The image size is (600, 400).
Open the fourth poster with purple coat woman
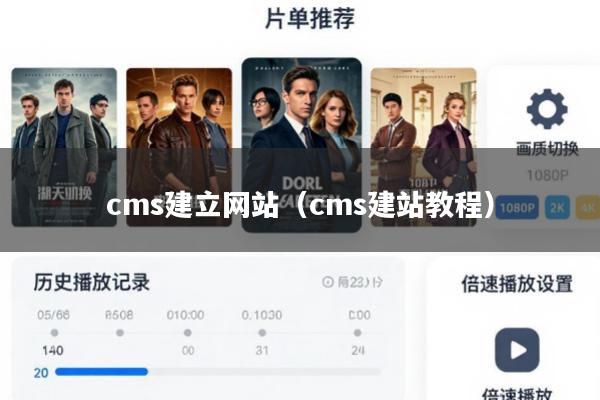[424, 147]
